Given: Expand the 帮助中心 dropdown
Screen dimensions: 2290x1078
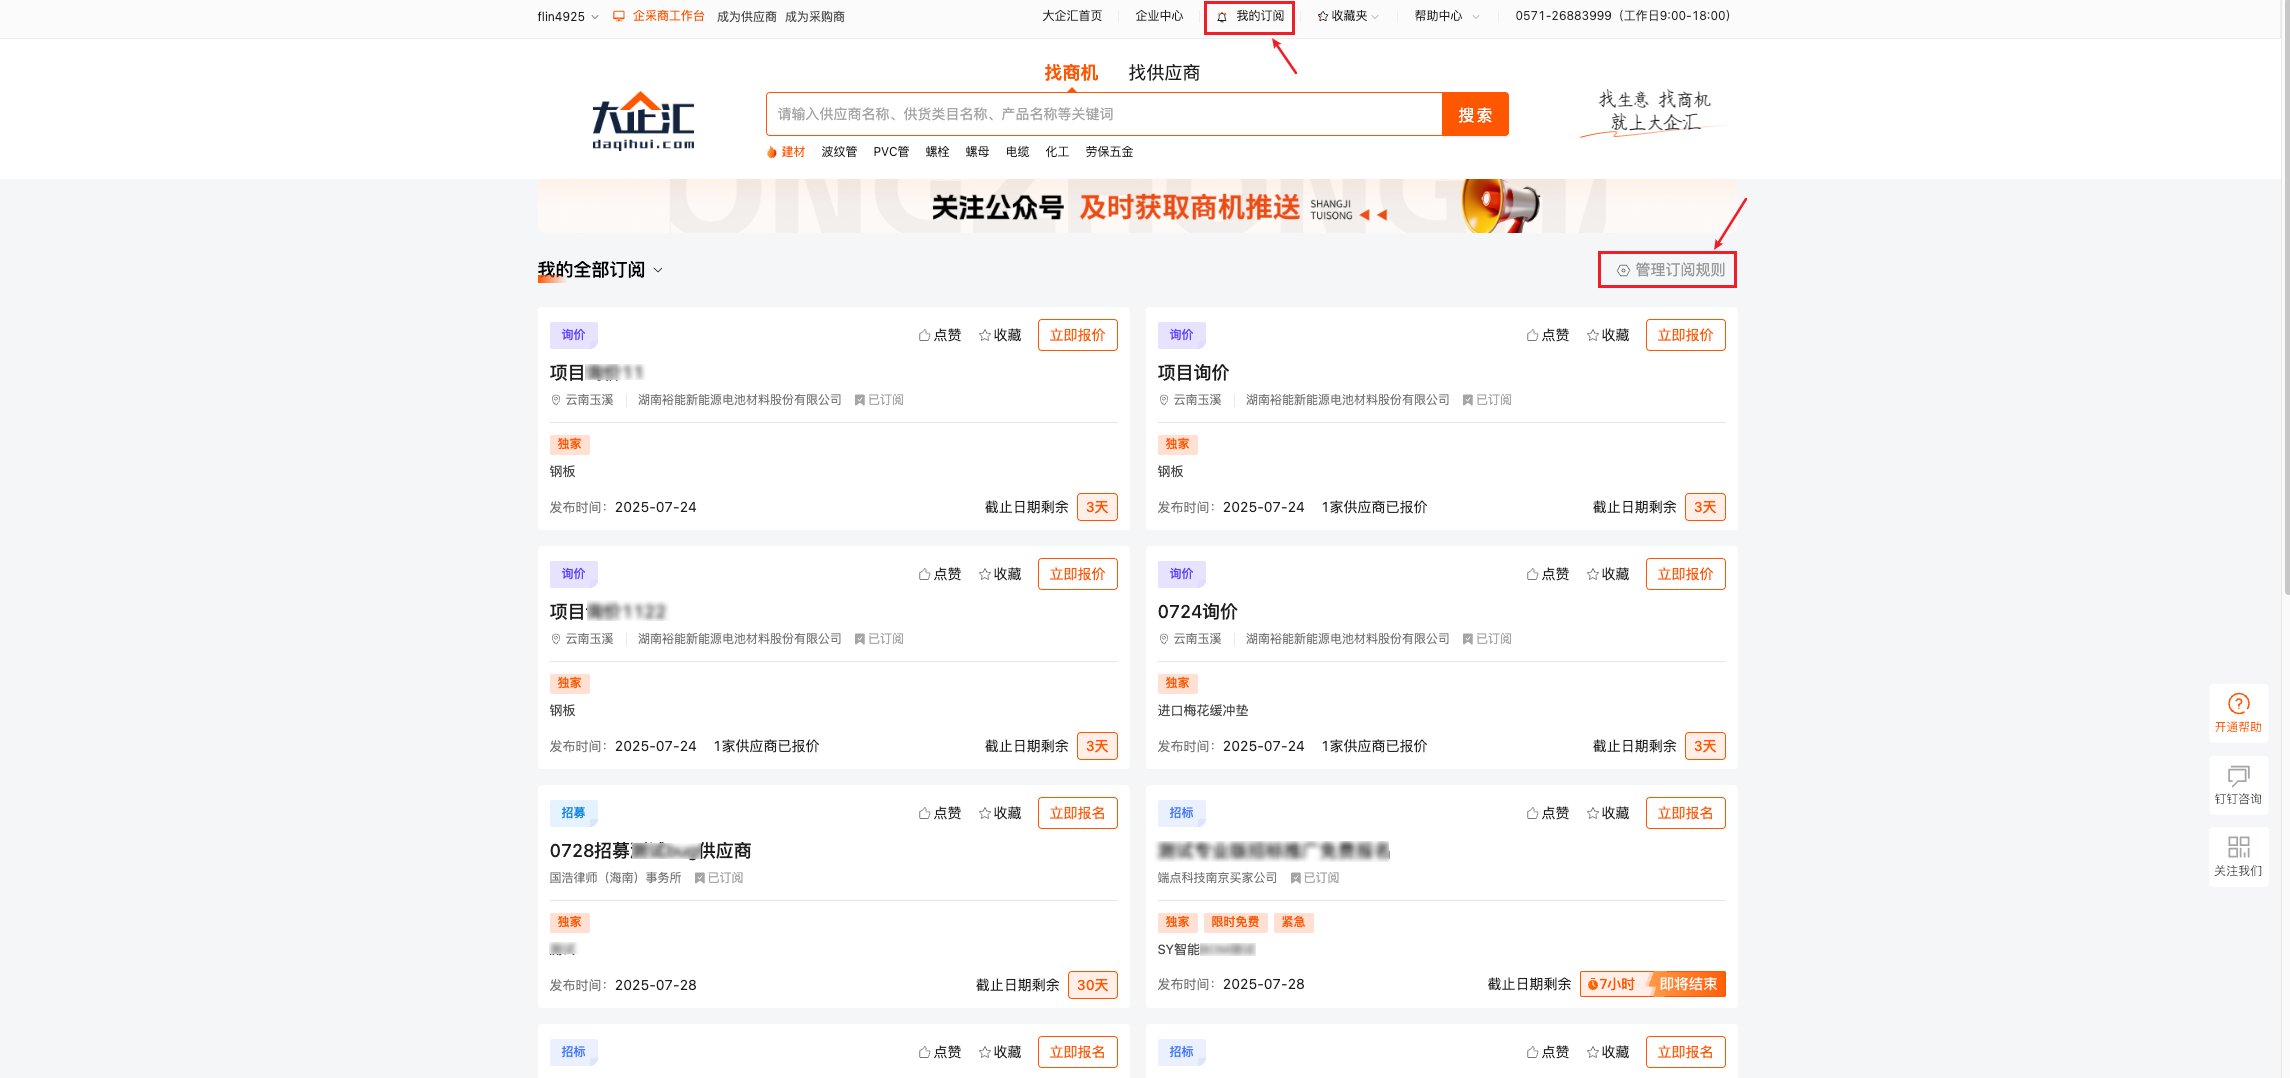Looking at the screenshot, I should (1445, 16).
